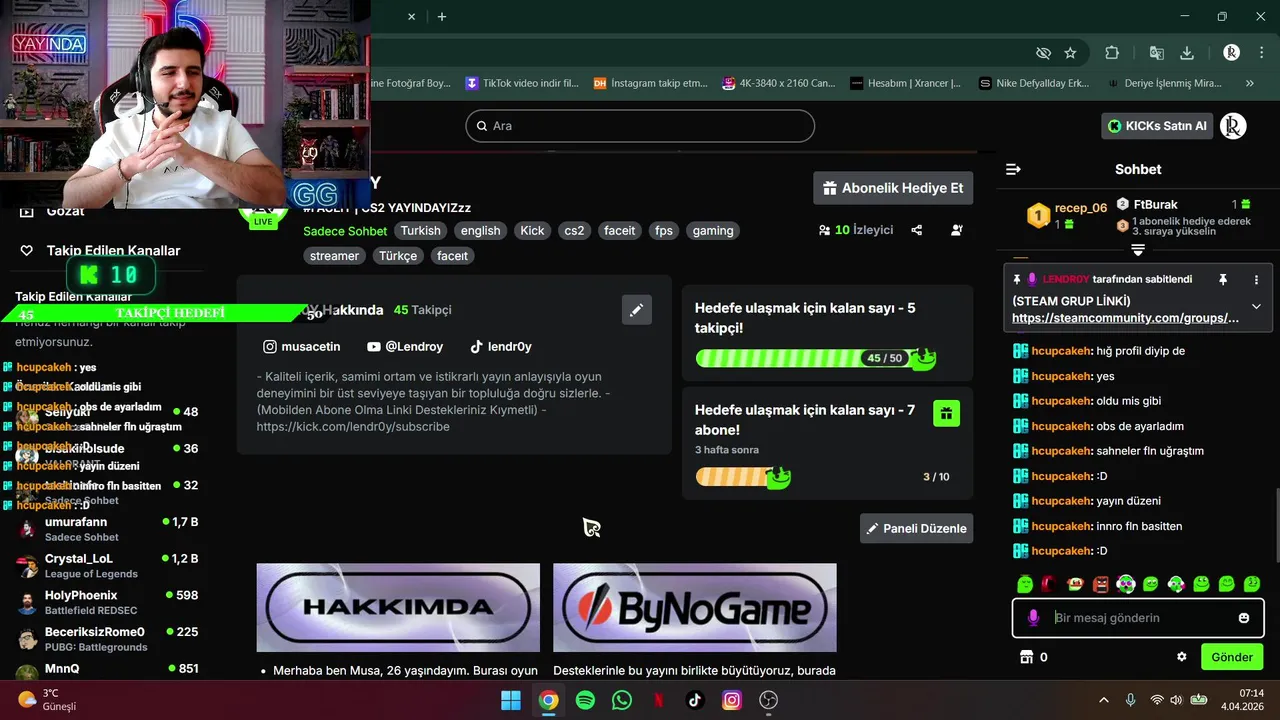Open the Instagram musacetin link
This screenshot has height=720, width=1280.
coord(301,347)
